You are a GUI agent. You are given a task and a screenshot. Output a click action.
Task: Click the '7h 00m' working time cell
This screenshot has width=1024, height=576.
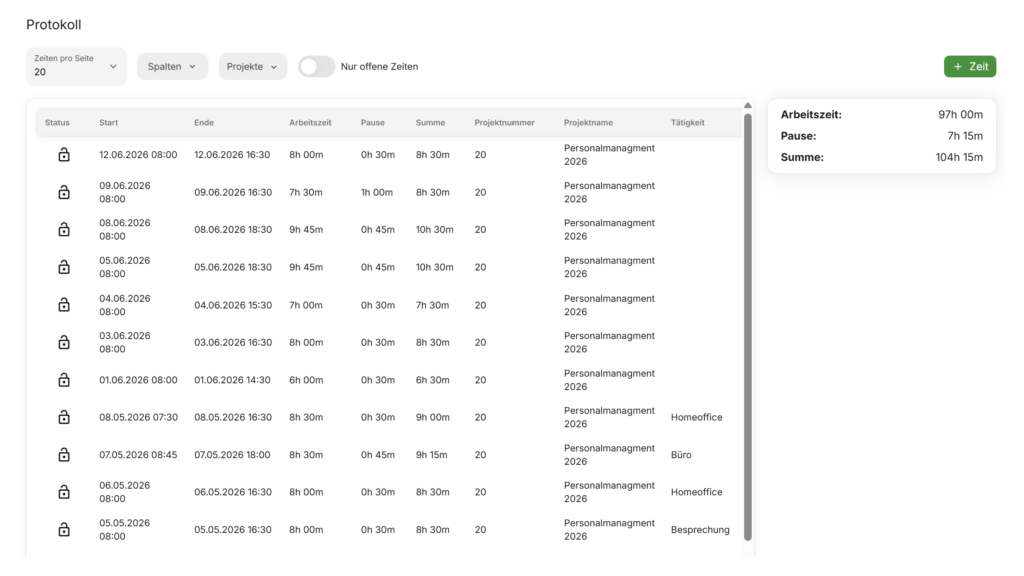point(306,305)
